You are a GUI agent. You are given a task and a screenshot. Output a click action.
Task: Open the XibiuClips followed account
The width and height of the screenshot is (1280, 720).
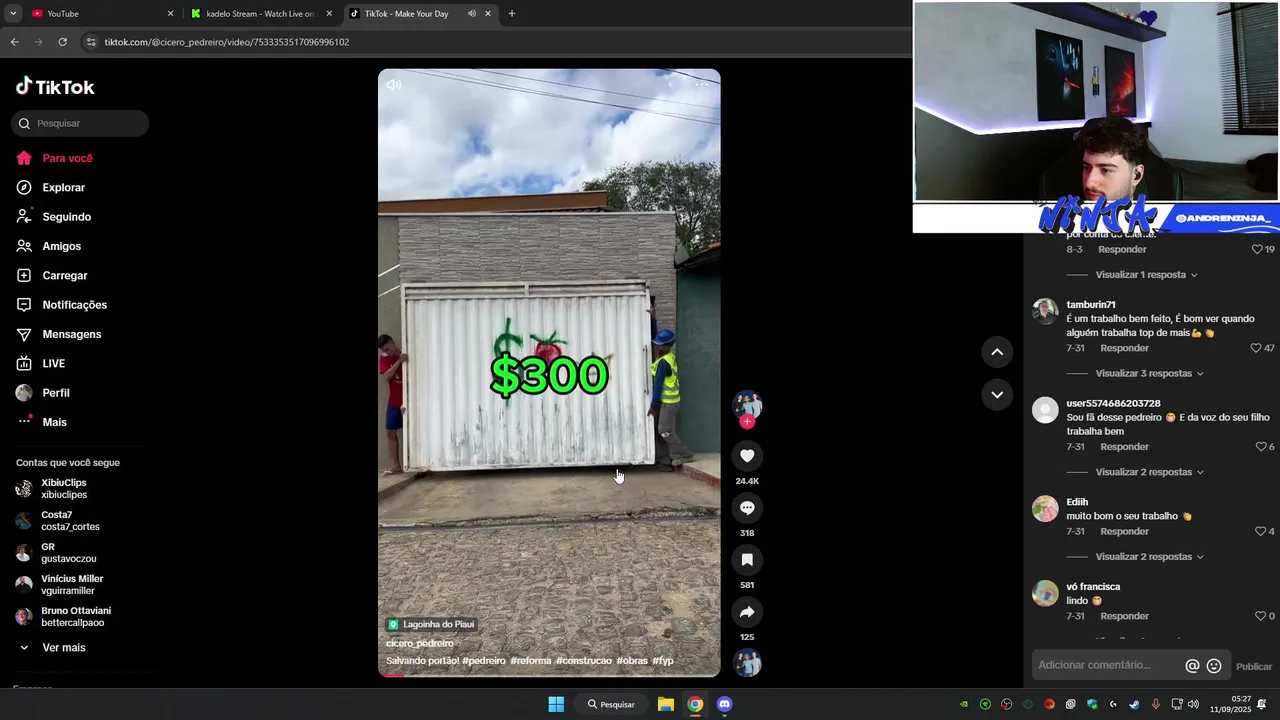coord(52,489)
